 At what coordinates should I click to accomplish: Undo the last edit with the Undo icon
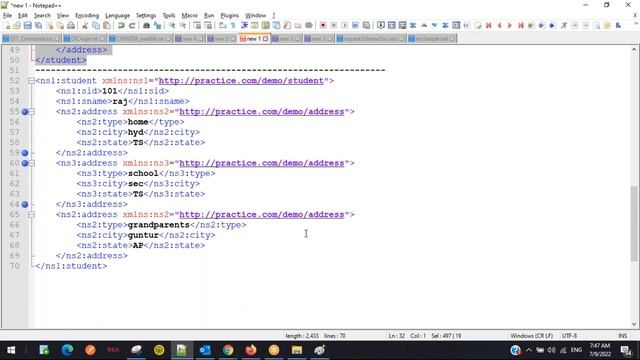121,25
